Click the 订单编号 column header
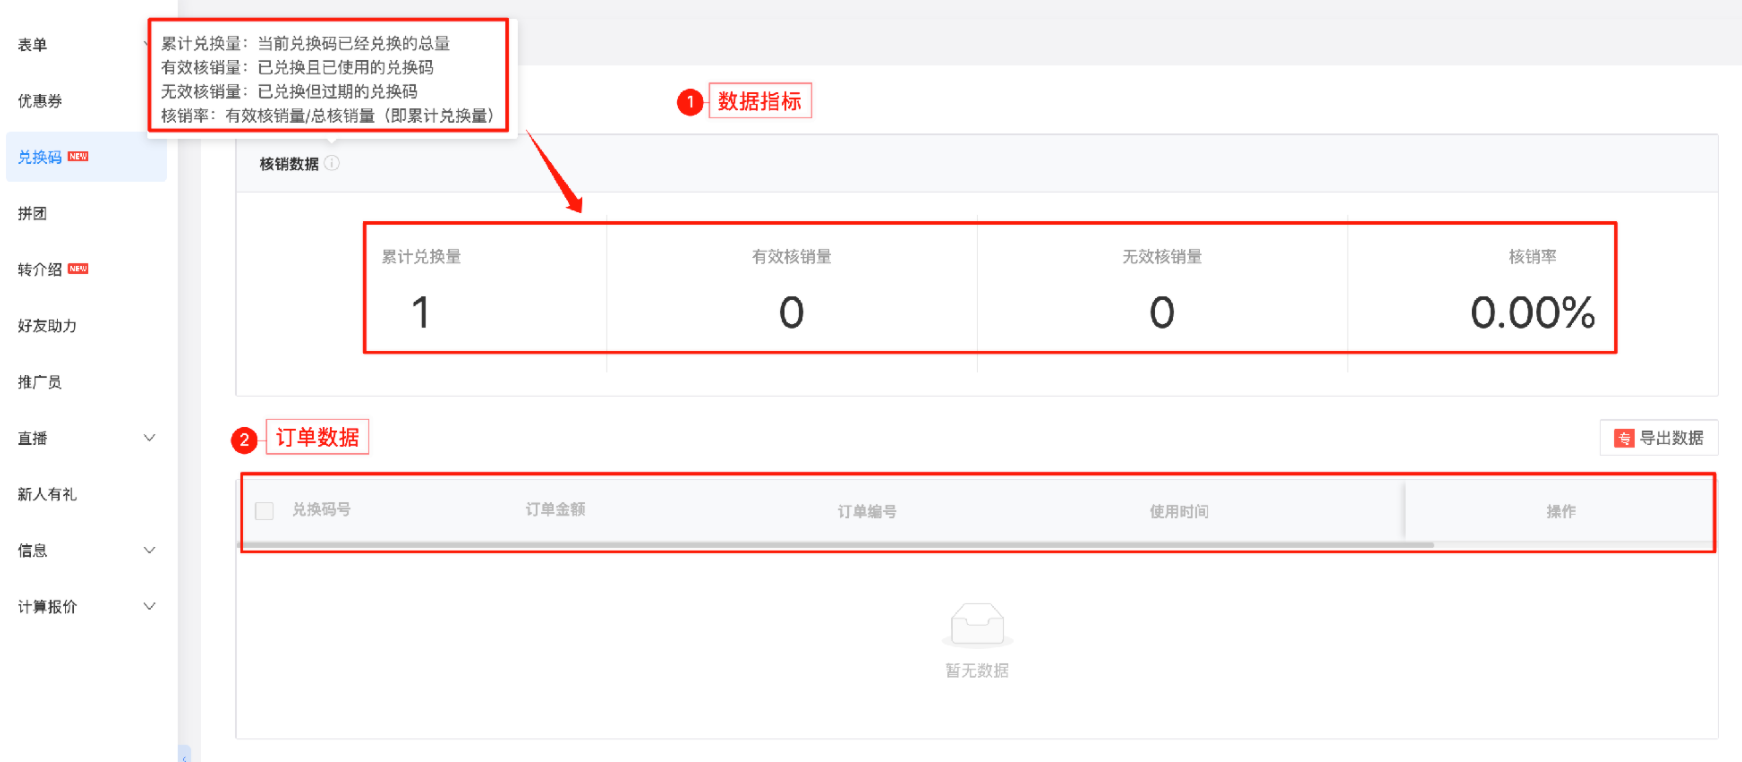This screenshot has height=762, width=1742. 867,511
